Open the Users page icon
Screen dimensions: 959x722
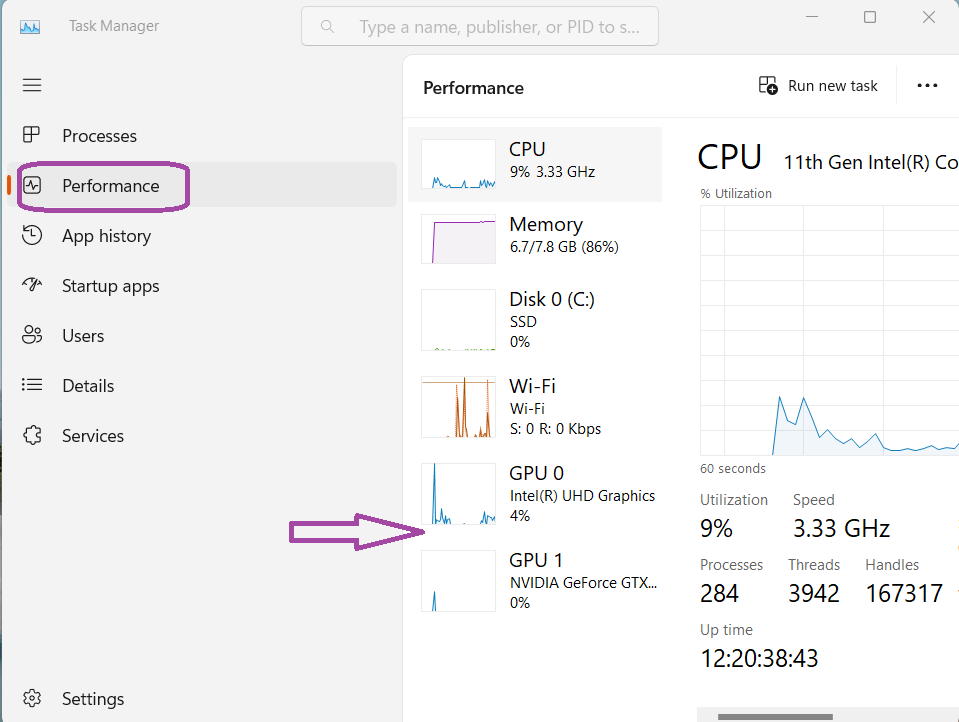click(x=32, y=335)
